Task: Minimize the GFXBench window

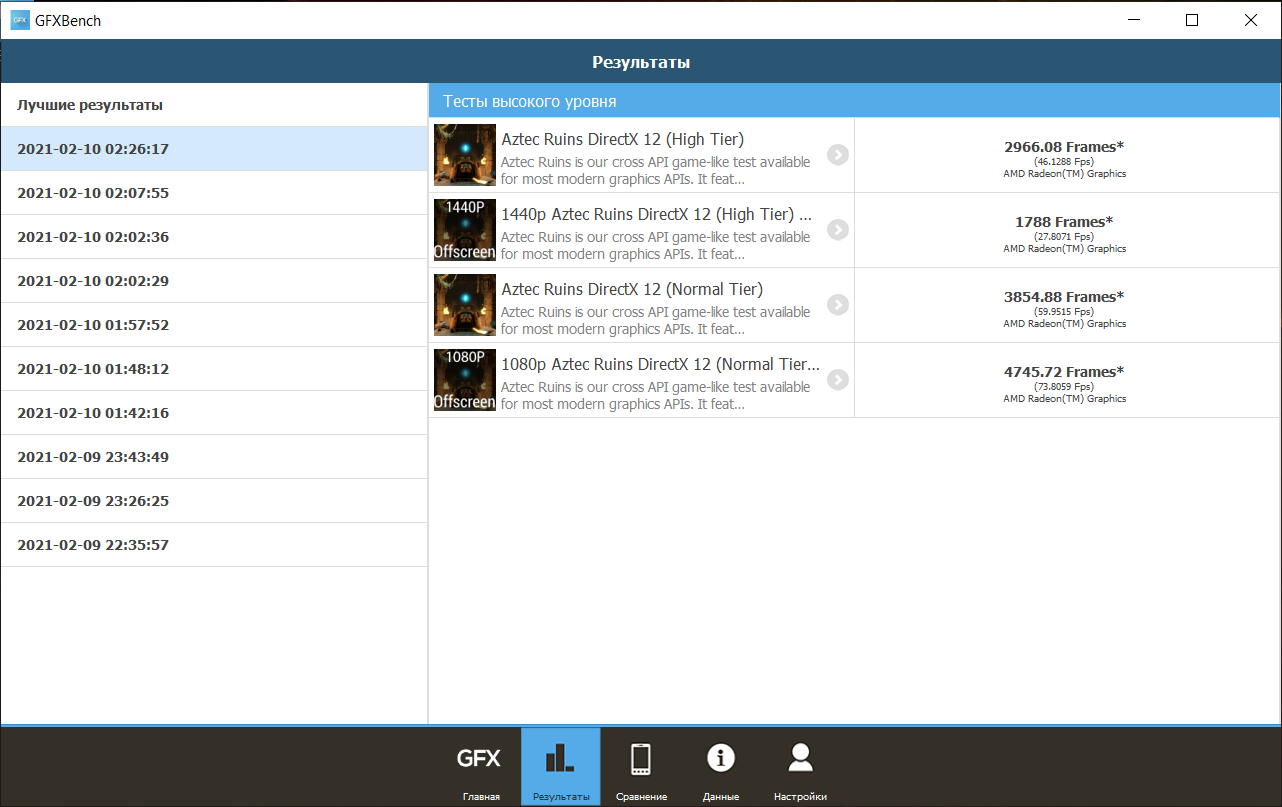Action: [1133, 20]
